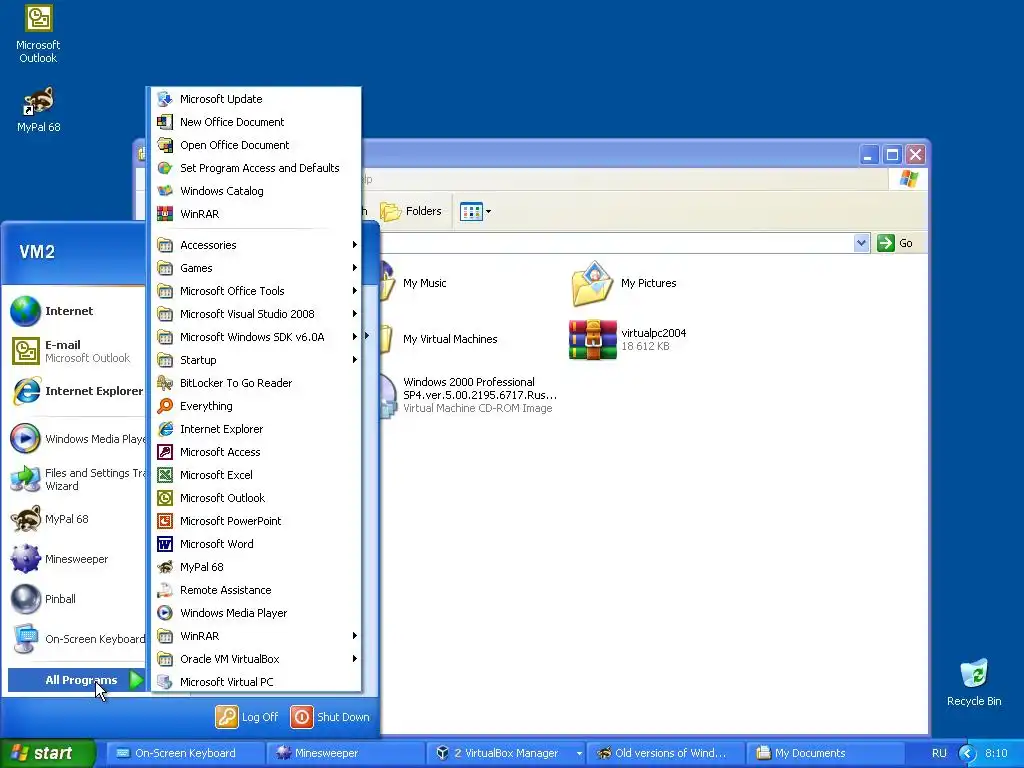
Task: Expand the Oracle VM VirtualBox submenu
Action: [256, 659]
